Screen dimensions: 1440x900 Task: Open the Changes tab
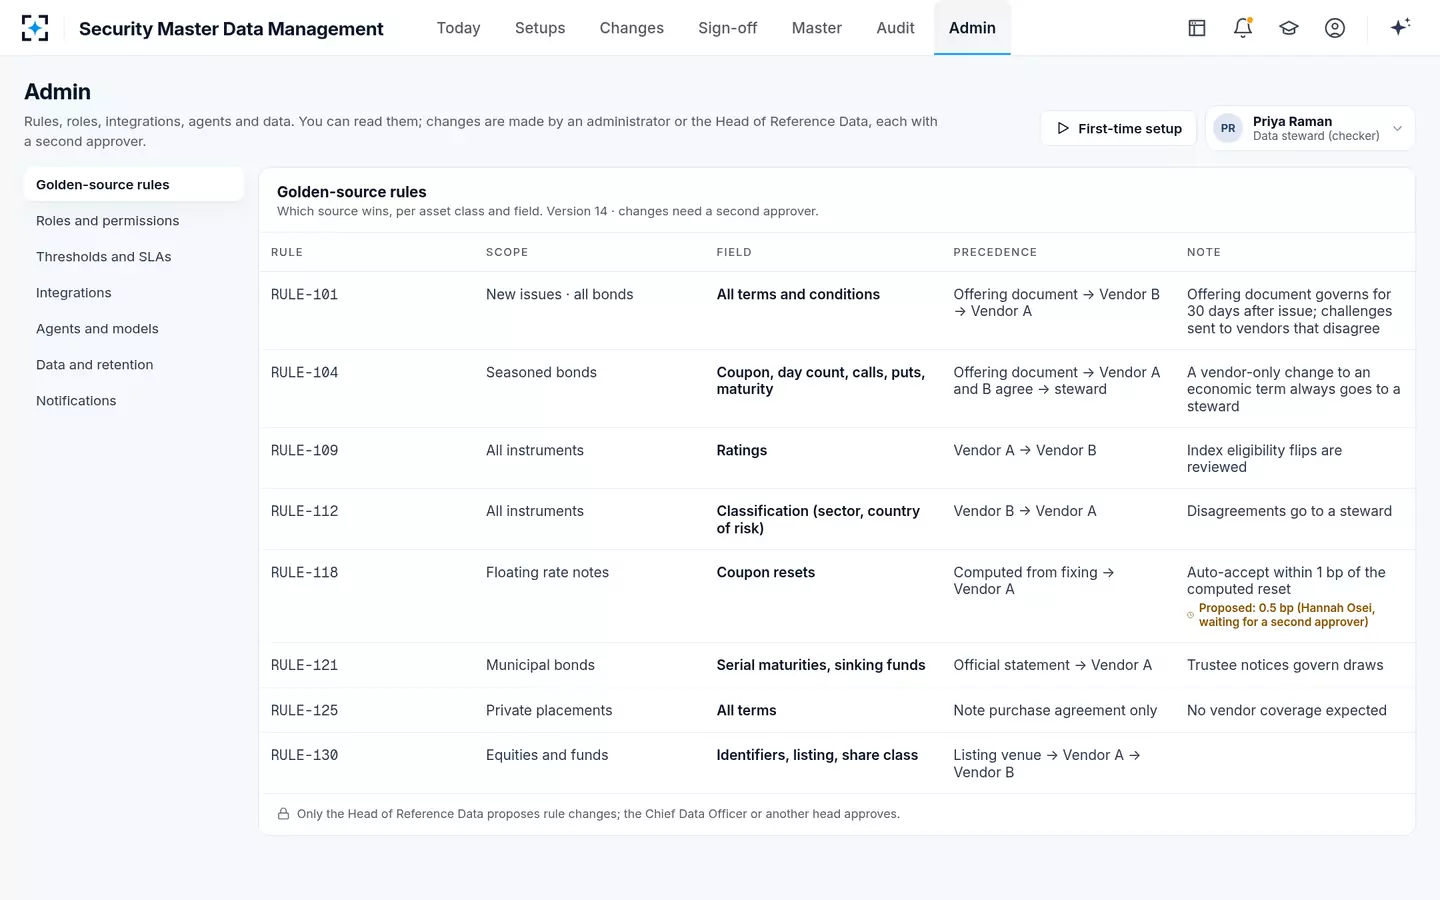[x=632, y=28]
